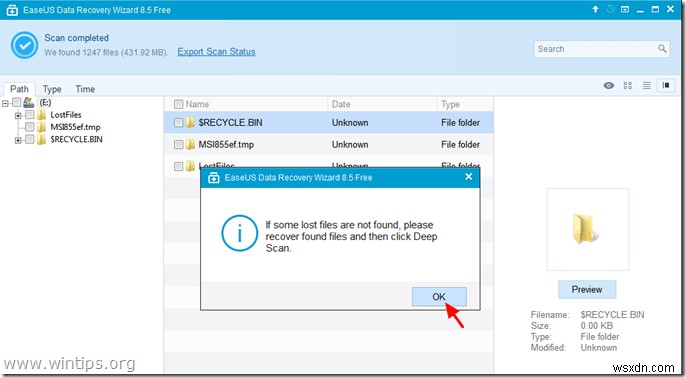Check the MSI855ef.tmp list row checkbox
The width and height of the screenshot is (686, 378).
(x=178, y=144)
